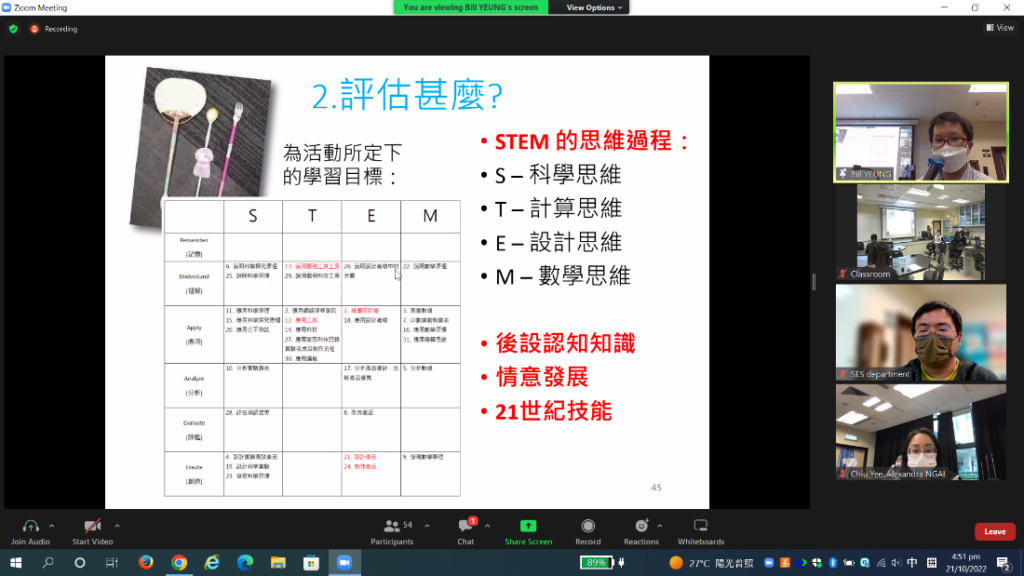Open Chrome from the Windows taskbar
The height and width of the screenshot is (576, 1024).
[x=179, y=563]
